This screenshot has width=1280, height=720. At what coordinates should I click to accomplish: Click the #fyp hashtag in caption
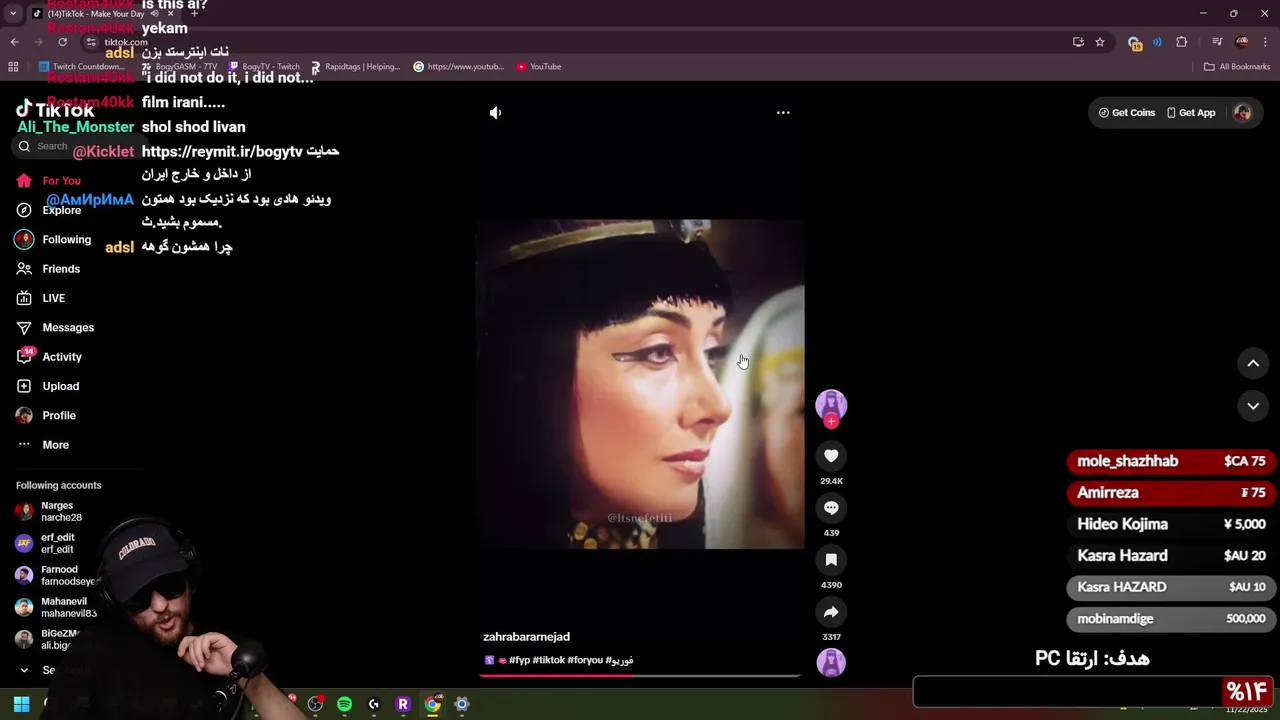point(519,660)
